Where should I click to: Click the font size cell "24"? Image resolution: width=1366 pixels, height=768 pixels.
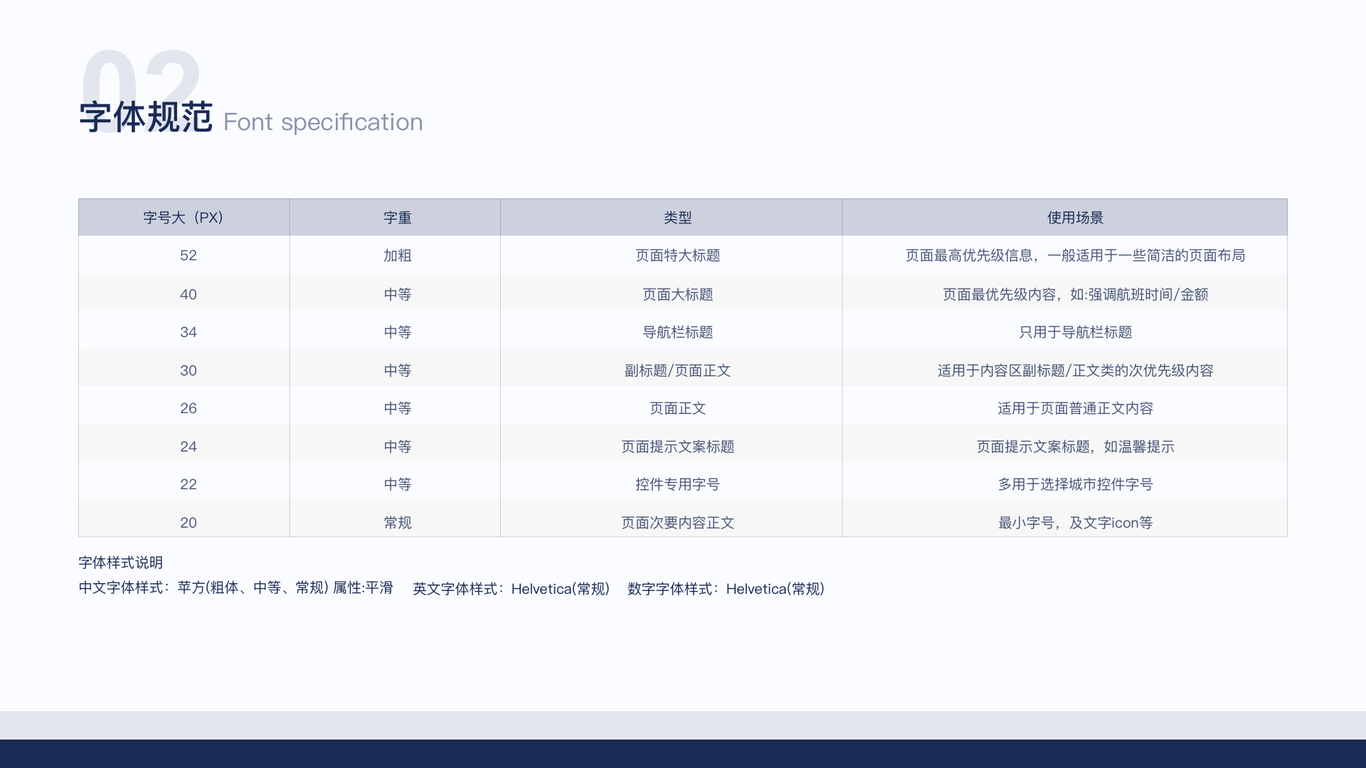pyautogui.click(x=189, y=446)
